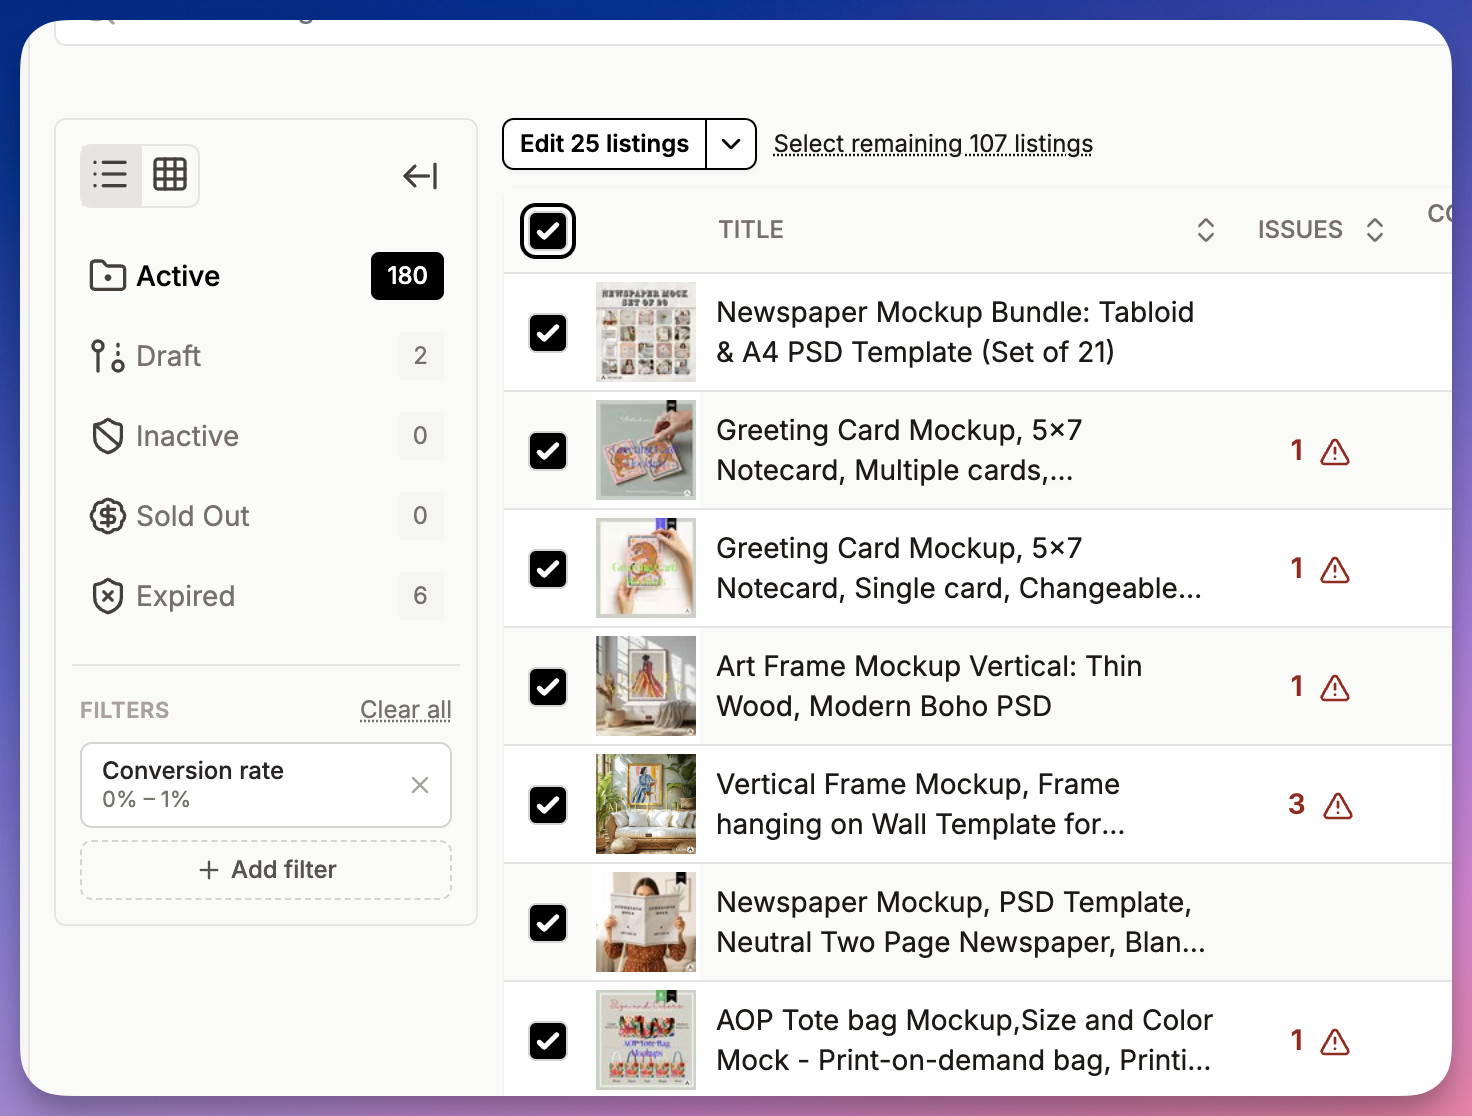1472x1116 pixels.
Task: Collapse the sidebar panel arrow
Action: 420,176
